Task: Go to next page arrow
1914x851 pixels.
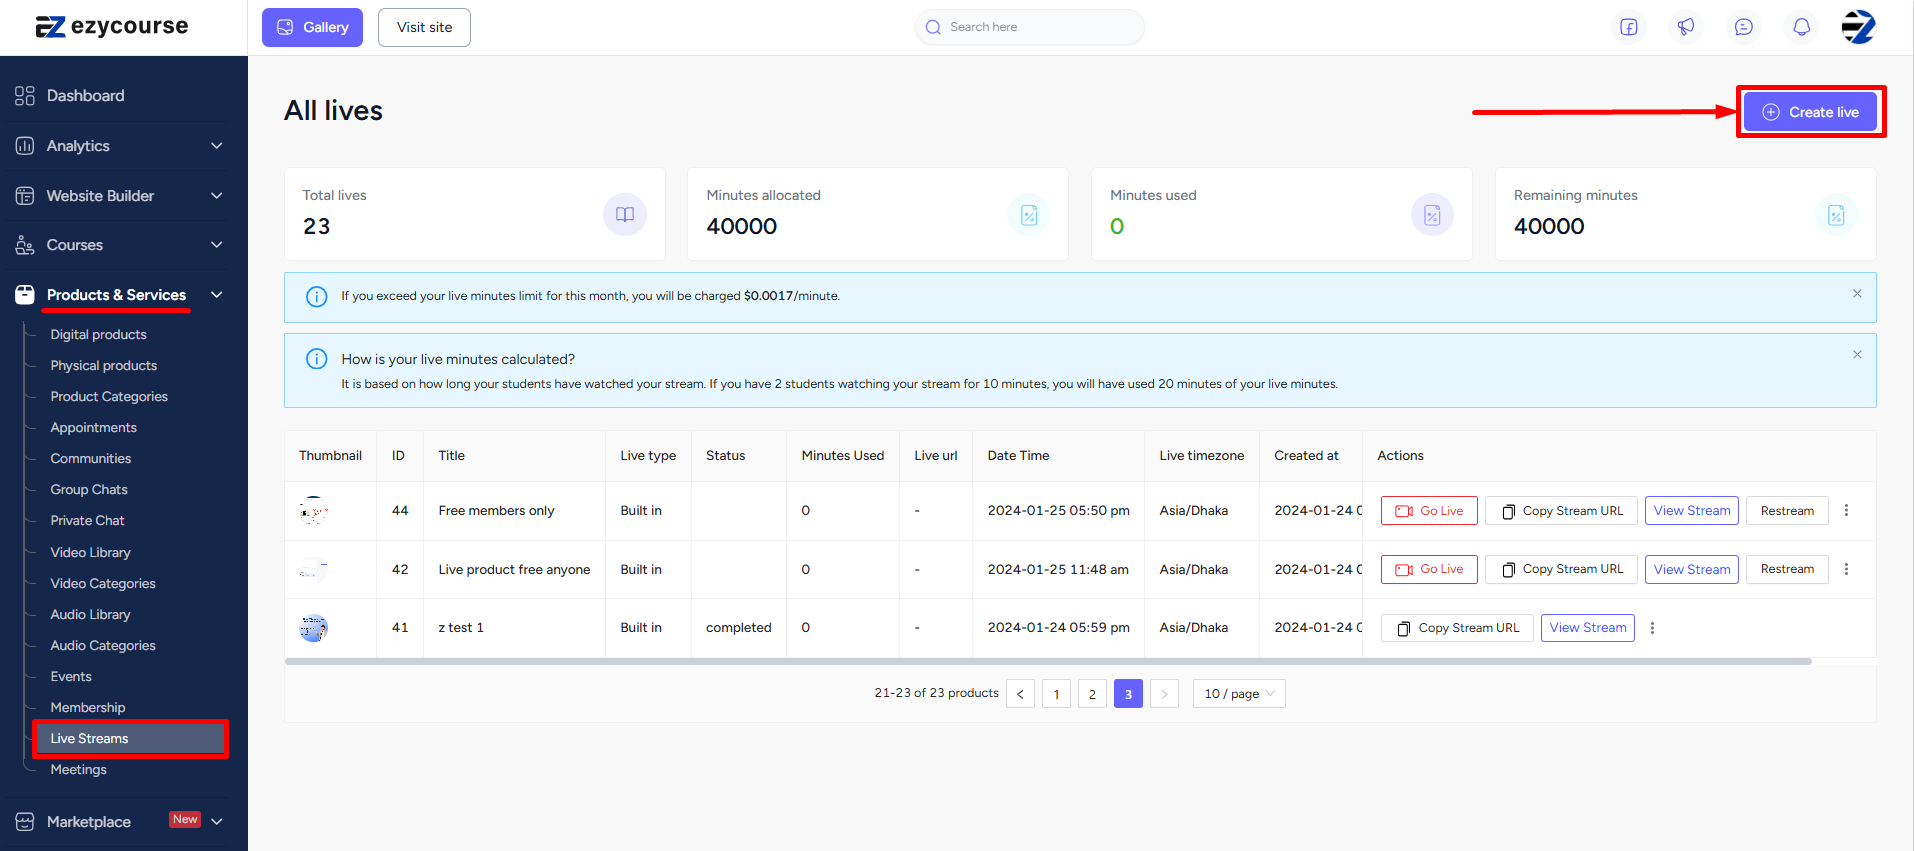Action: coord(1164,694)
